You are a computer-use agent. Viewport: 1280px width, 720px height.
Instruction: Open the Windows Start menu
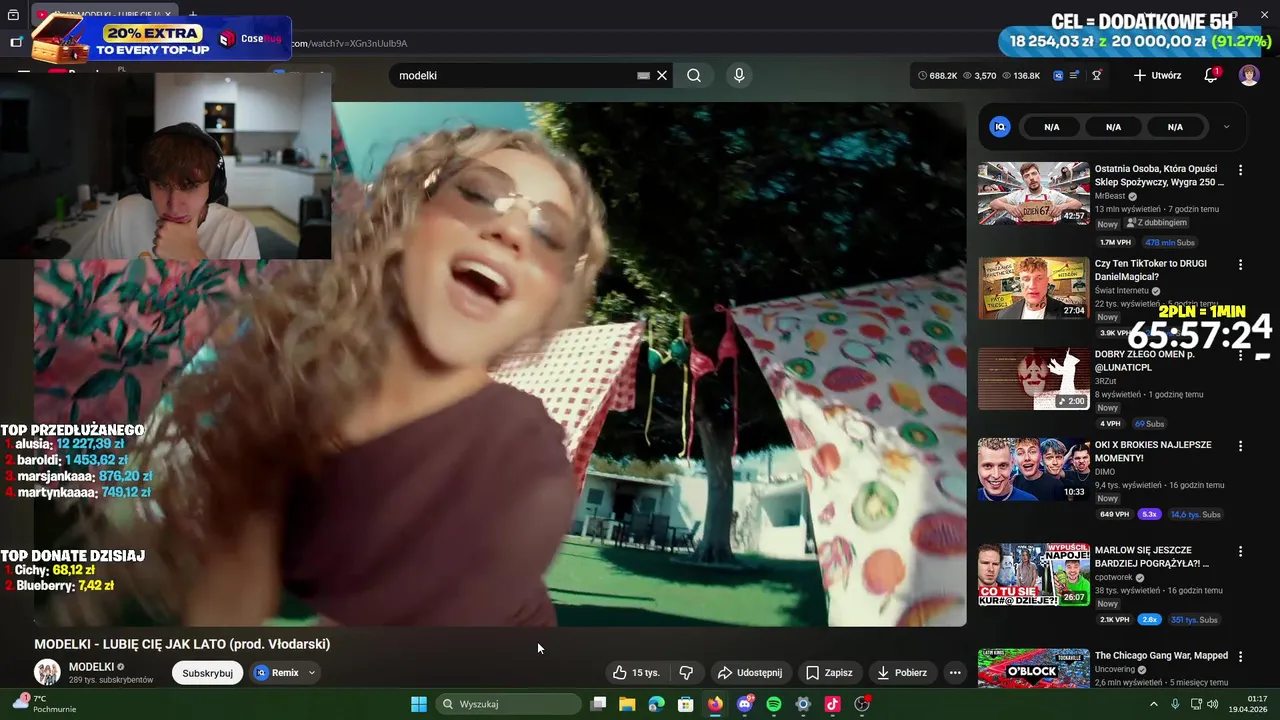point(419,704)
